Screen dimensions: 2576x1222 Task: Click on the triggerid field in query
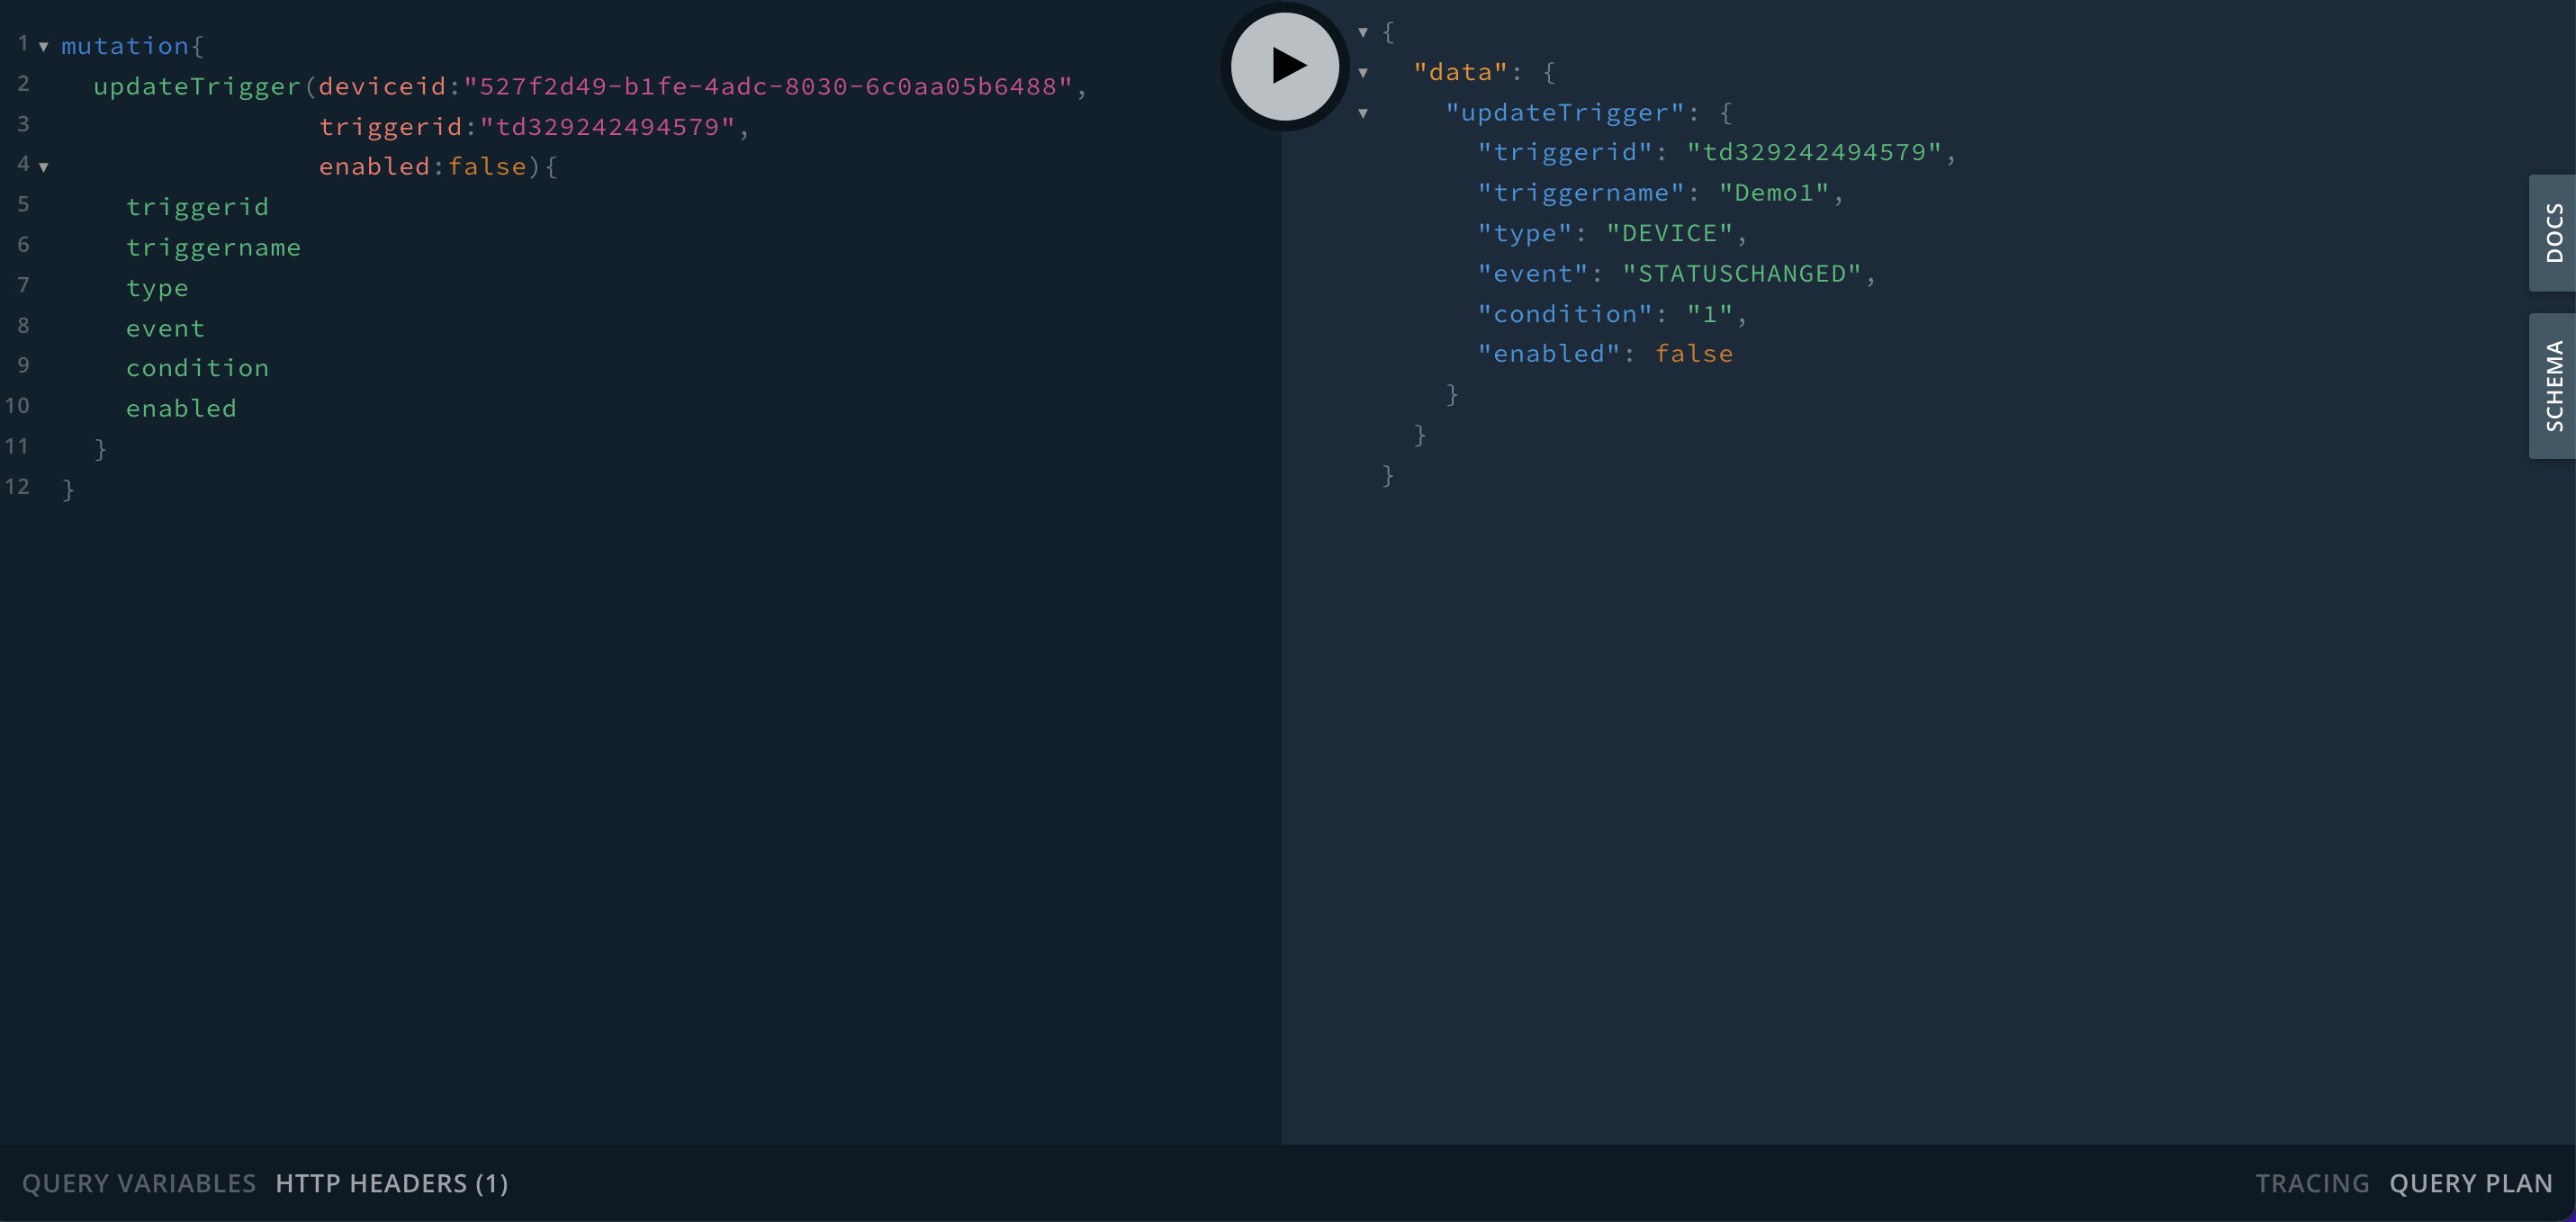[x=197, y=205]
